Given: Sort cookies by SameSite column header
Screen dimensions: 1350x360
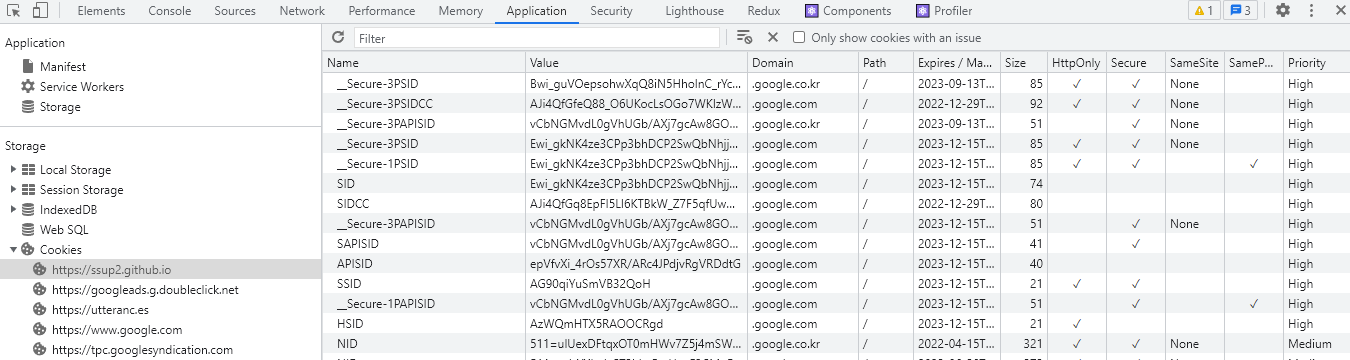Looking at the screenshot, I should click(1195, 62).
